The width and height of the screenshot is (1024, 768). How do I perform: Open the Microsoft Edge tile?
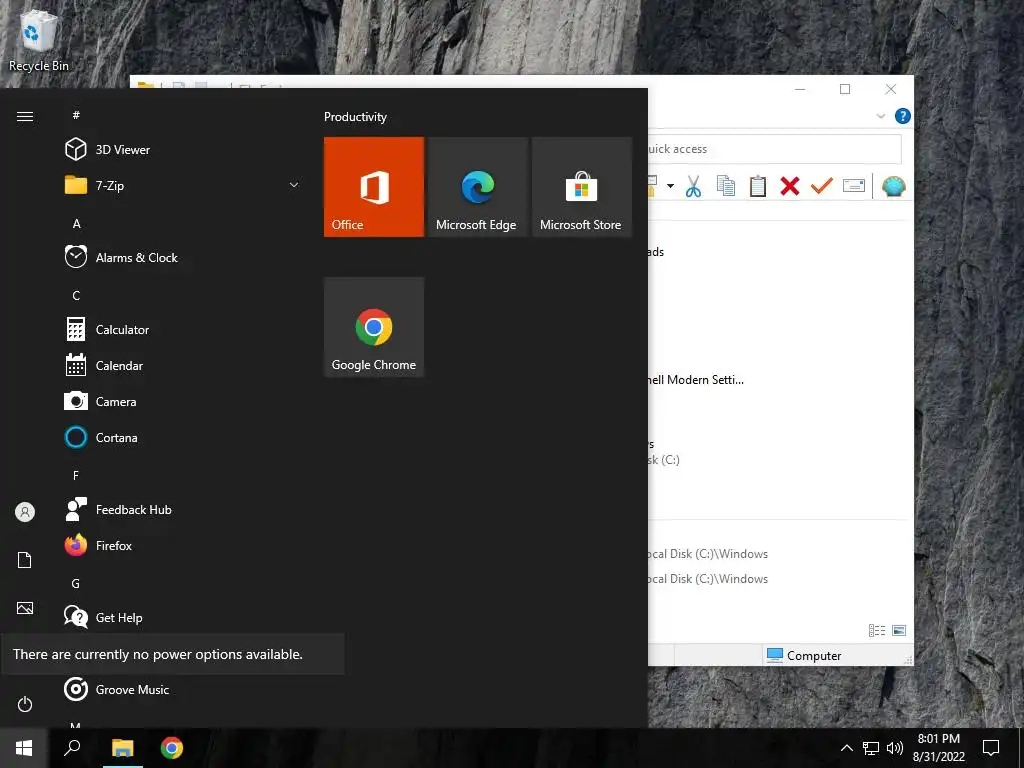point(477,187)
